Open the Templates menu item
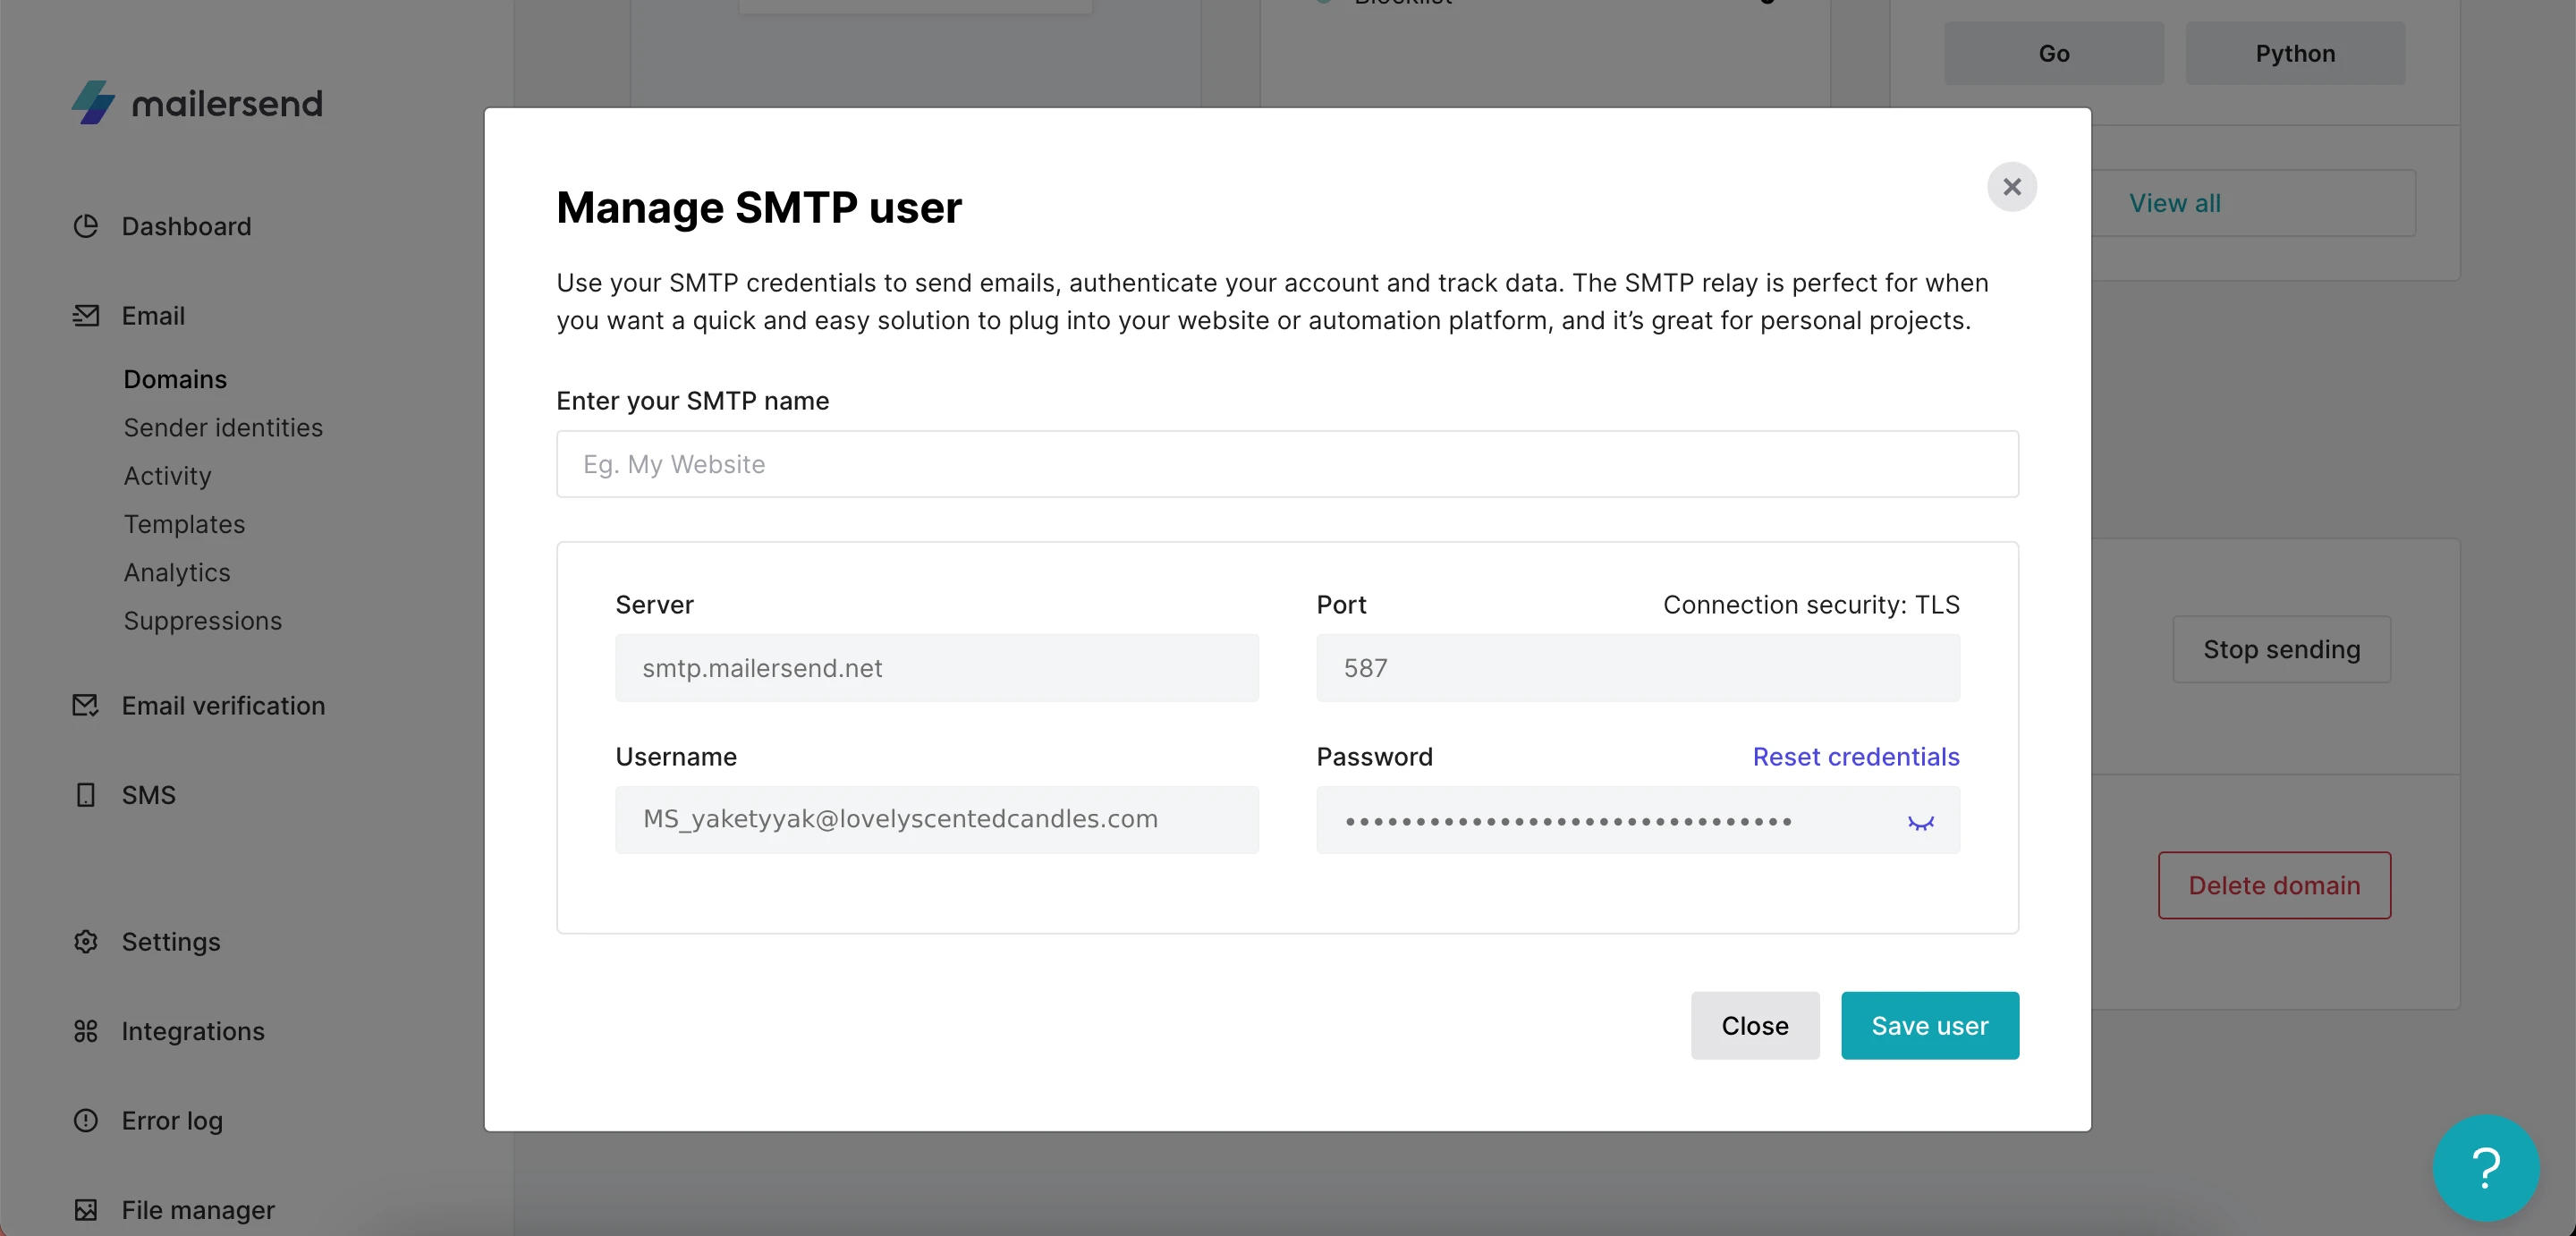This screenshot has height=1236, width=2576. pos(184,524)
